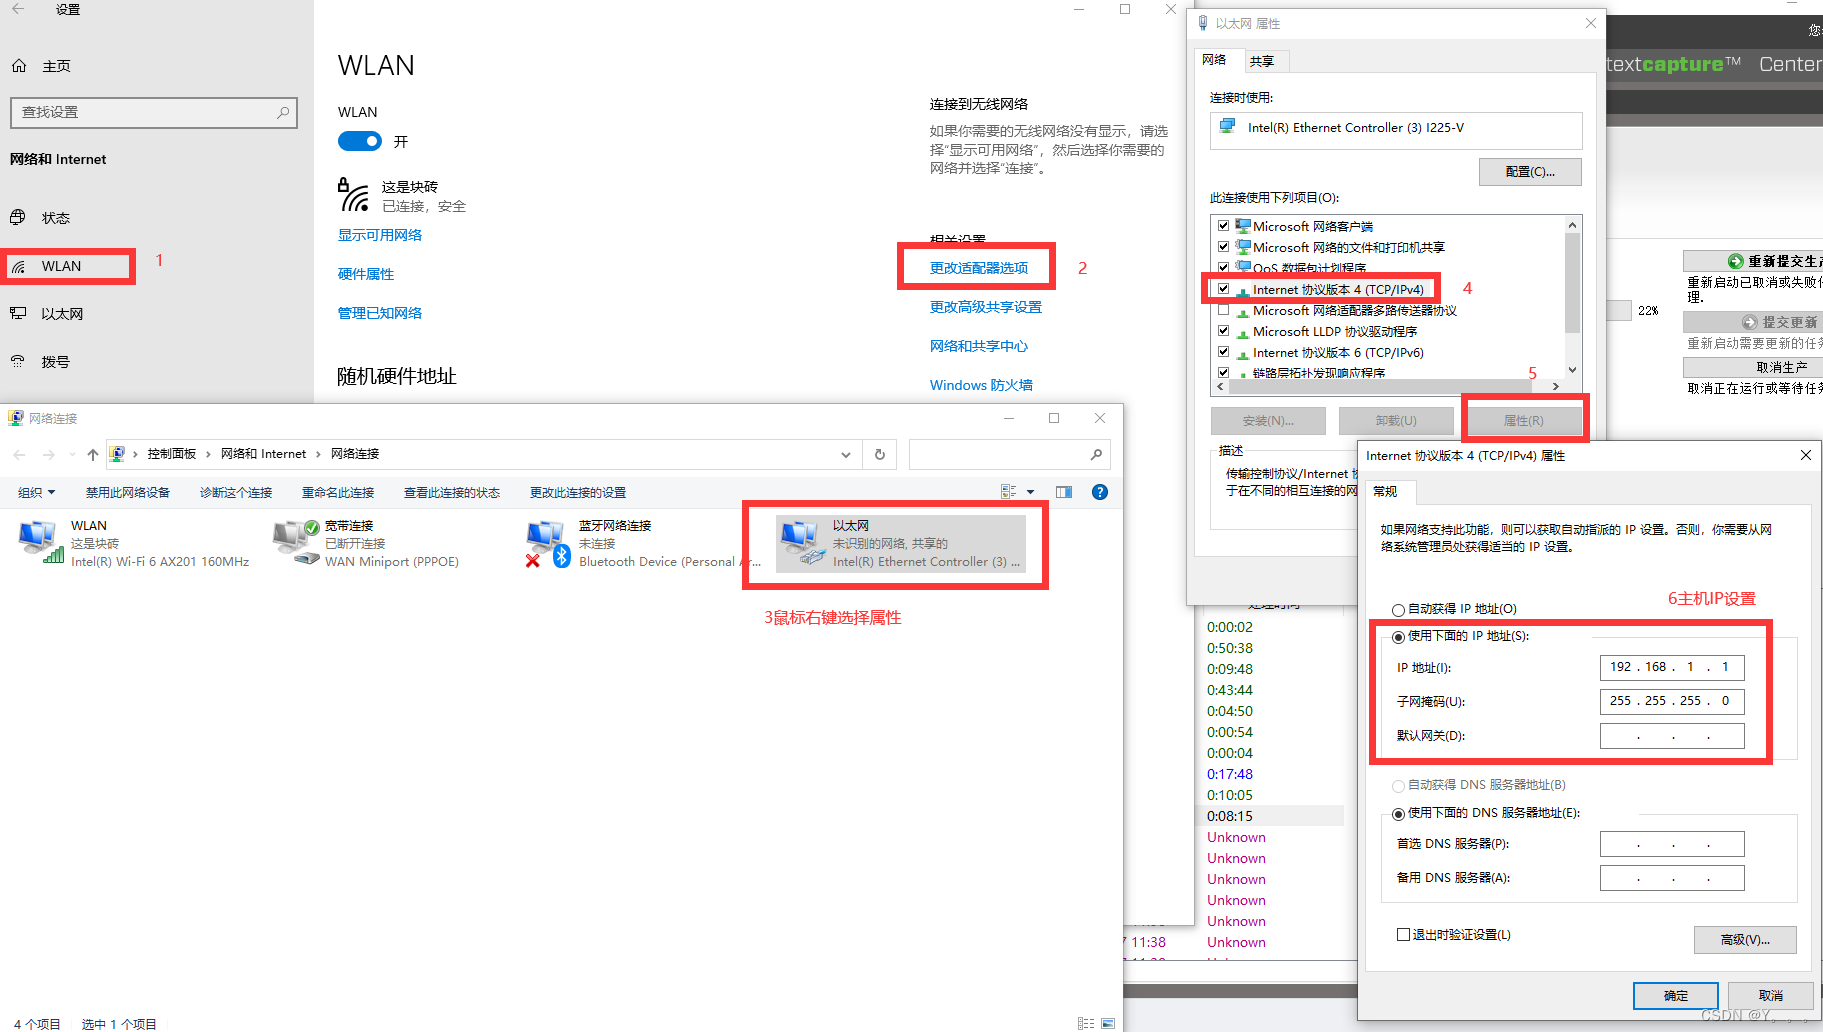Select 自动获得 IP 地址 radio button
Viewport: 1823px width, 1032px height.
click(1398, 608)
